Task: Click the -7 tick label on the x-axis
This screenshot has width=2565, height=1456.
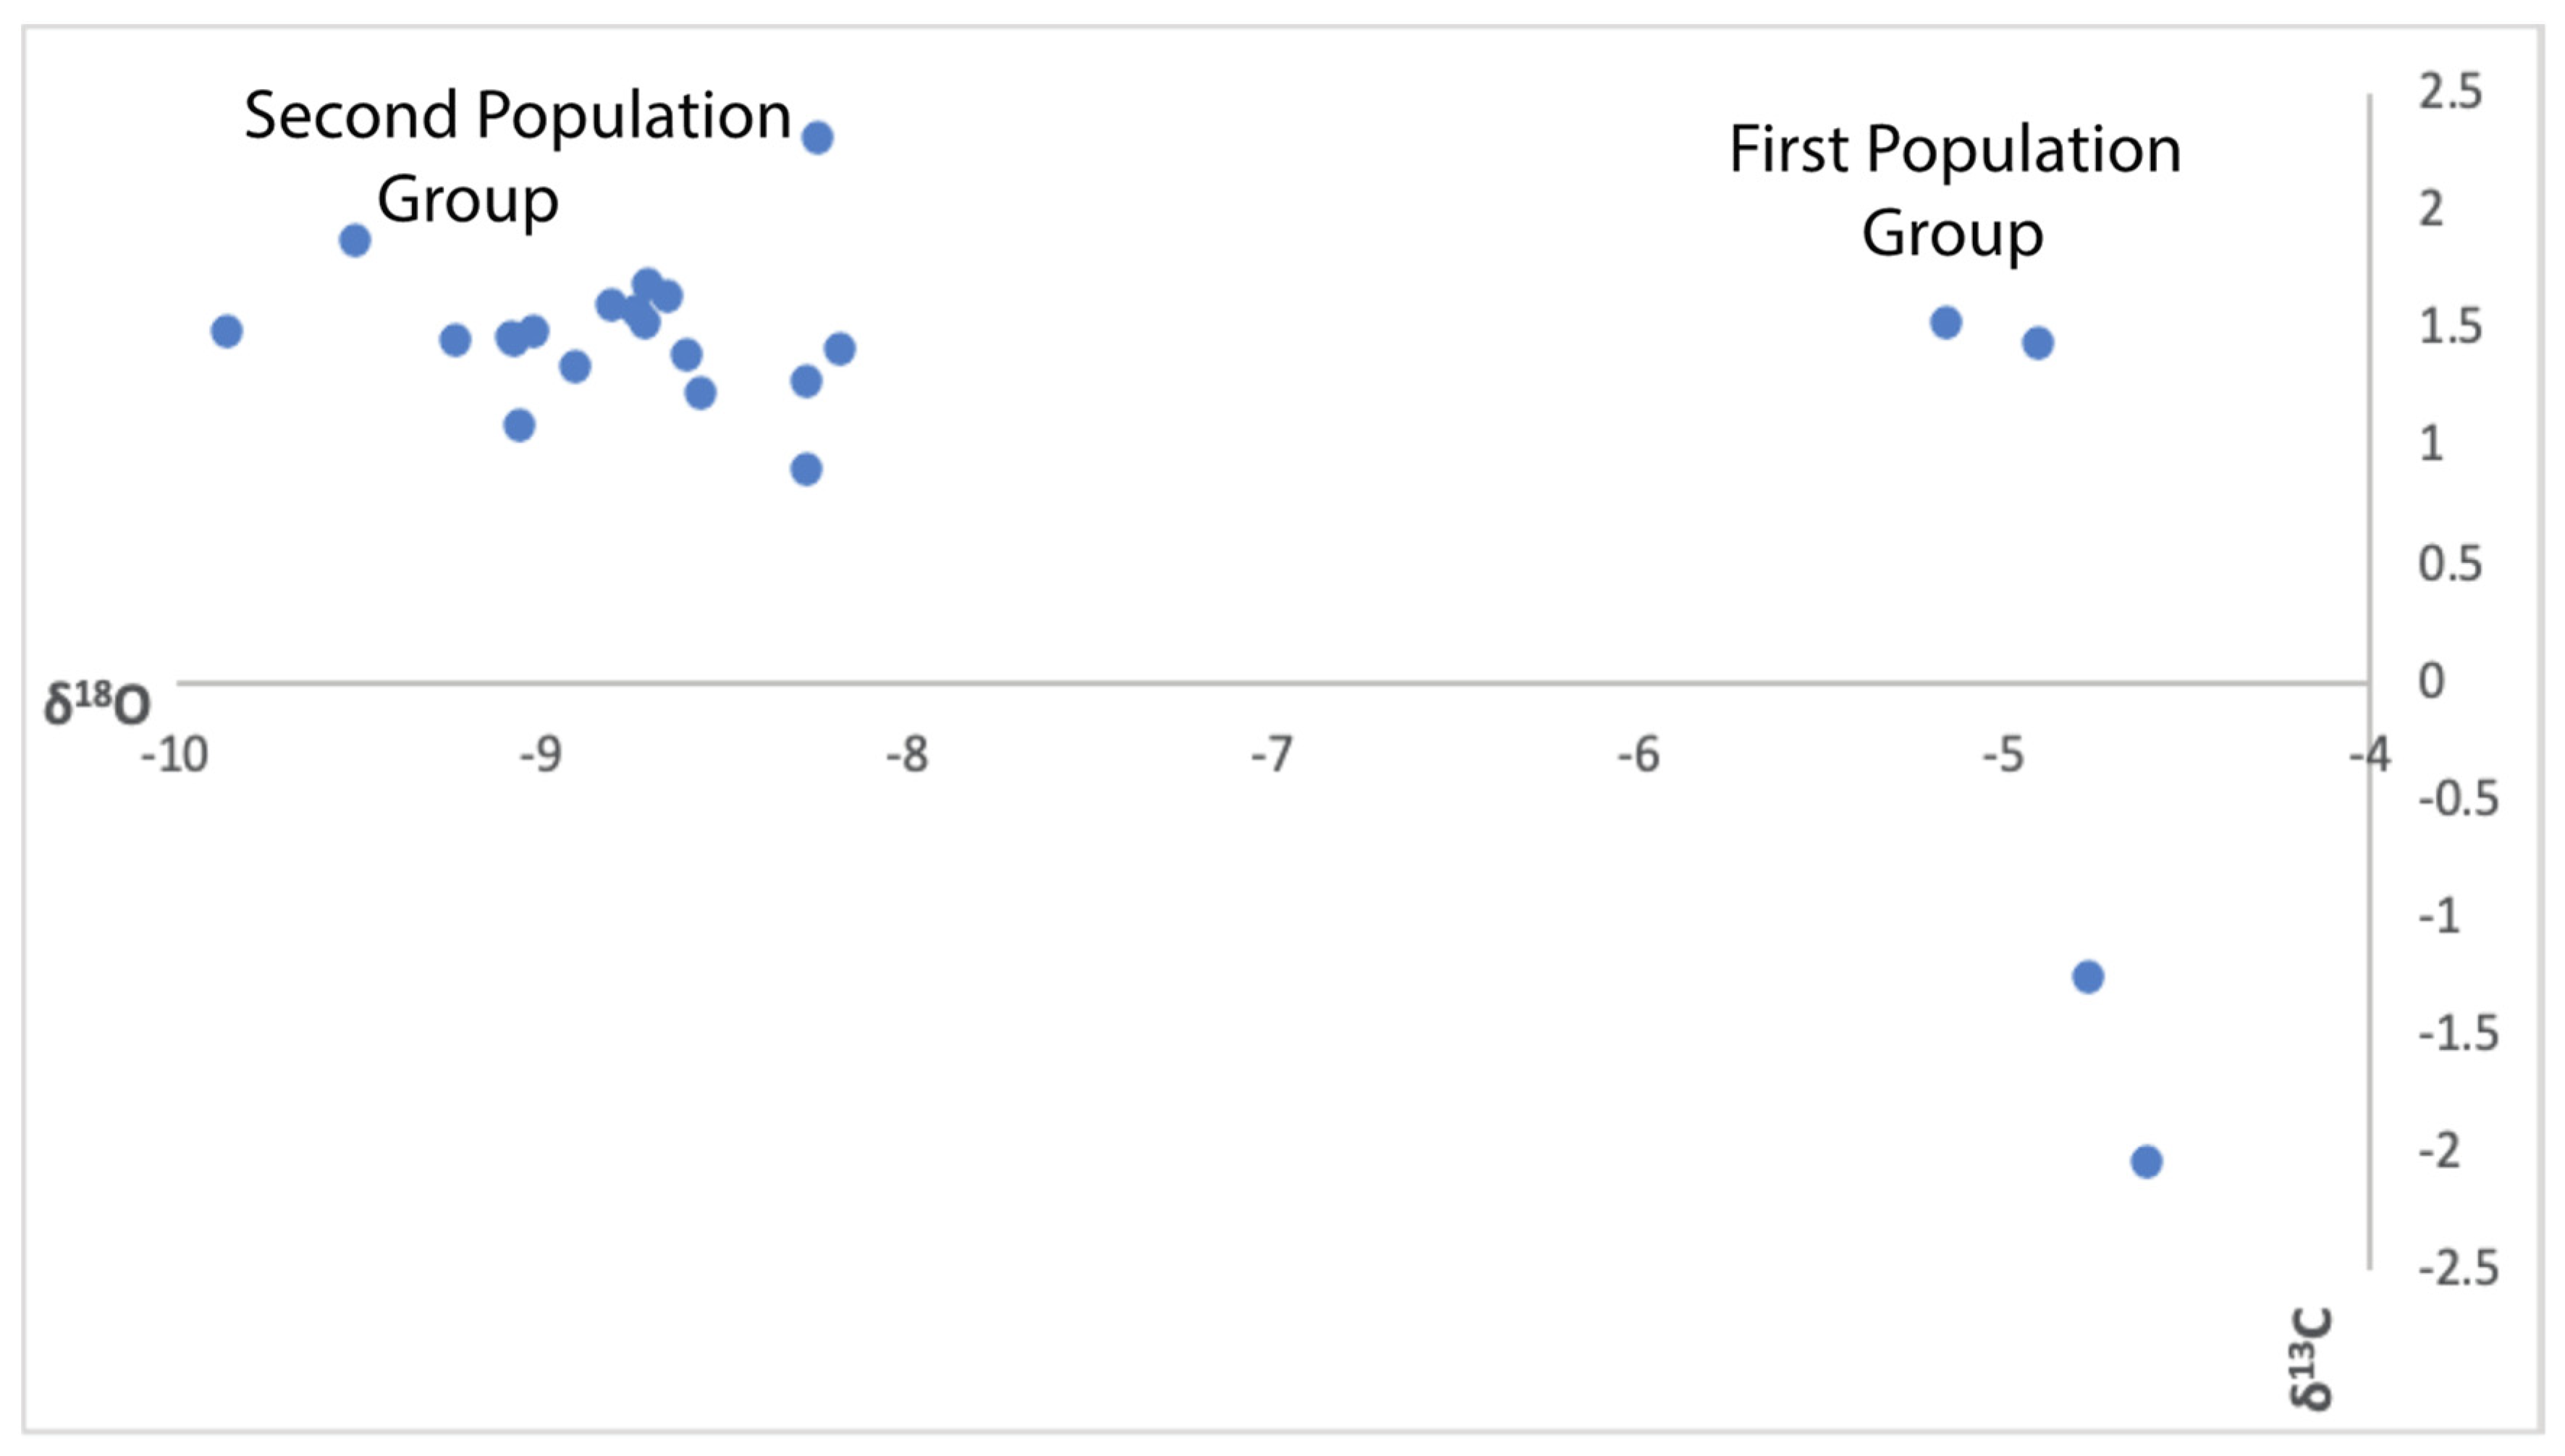Action: [1271, 755]
